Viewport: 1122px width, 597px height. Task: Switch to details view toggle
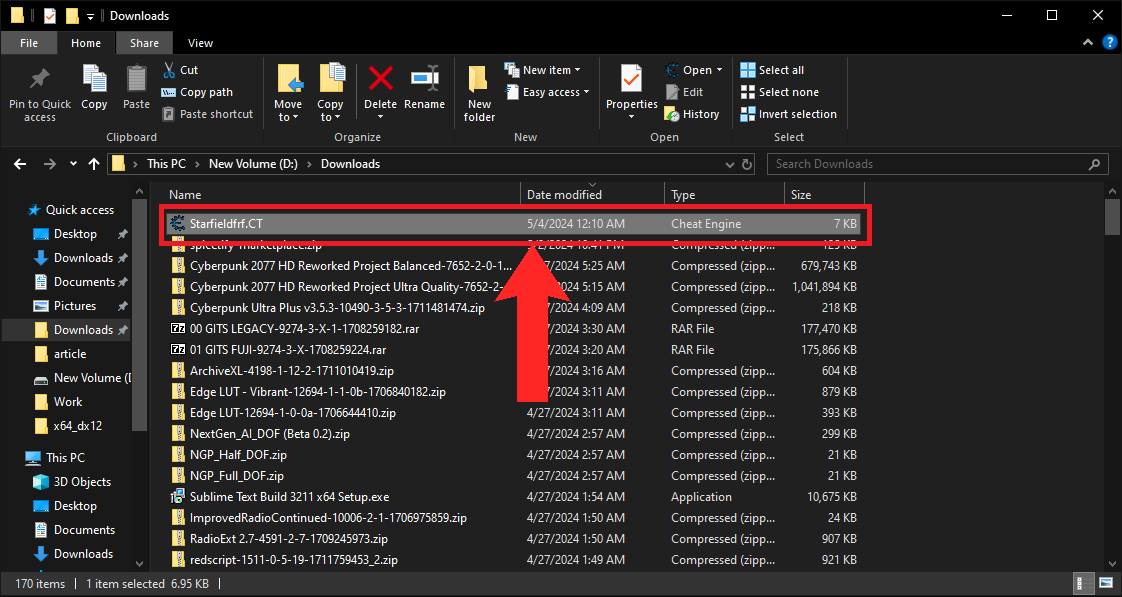1085,584
